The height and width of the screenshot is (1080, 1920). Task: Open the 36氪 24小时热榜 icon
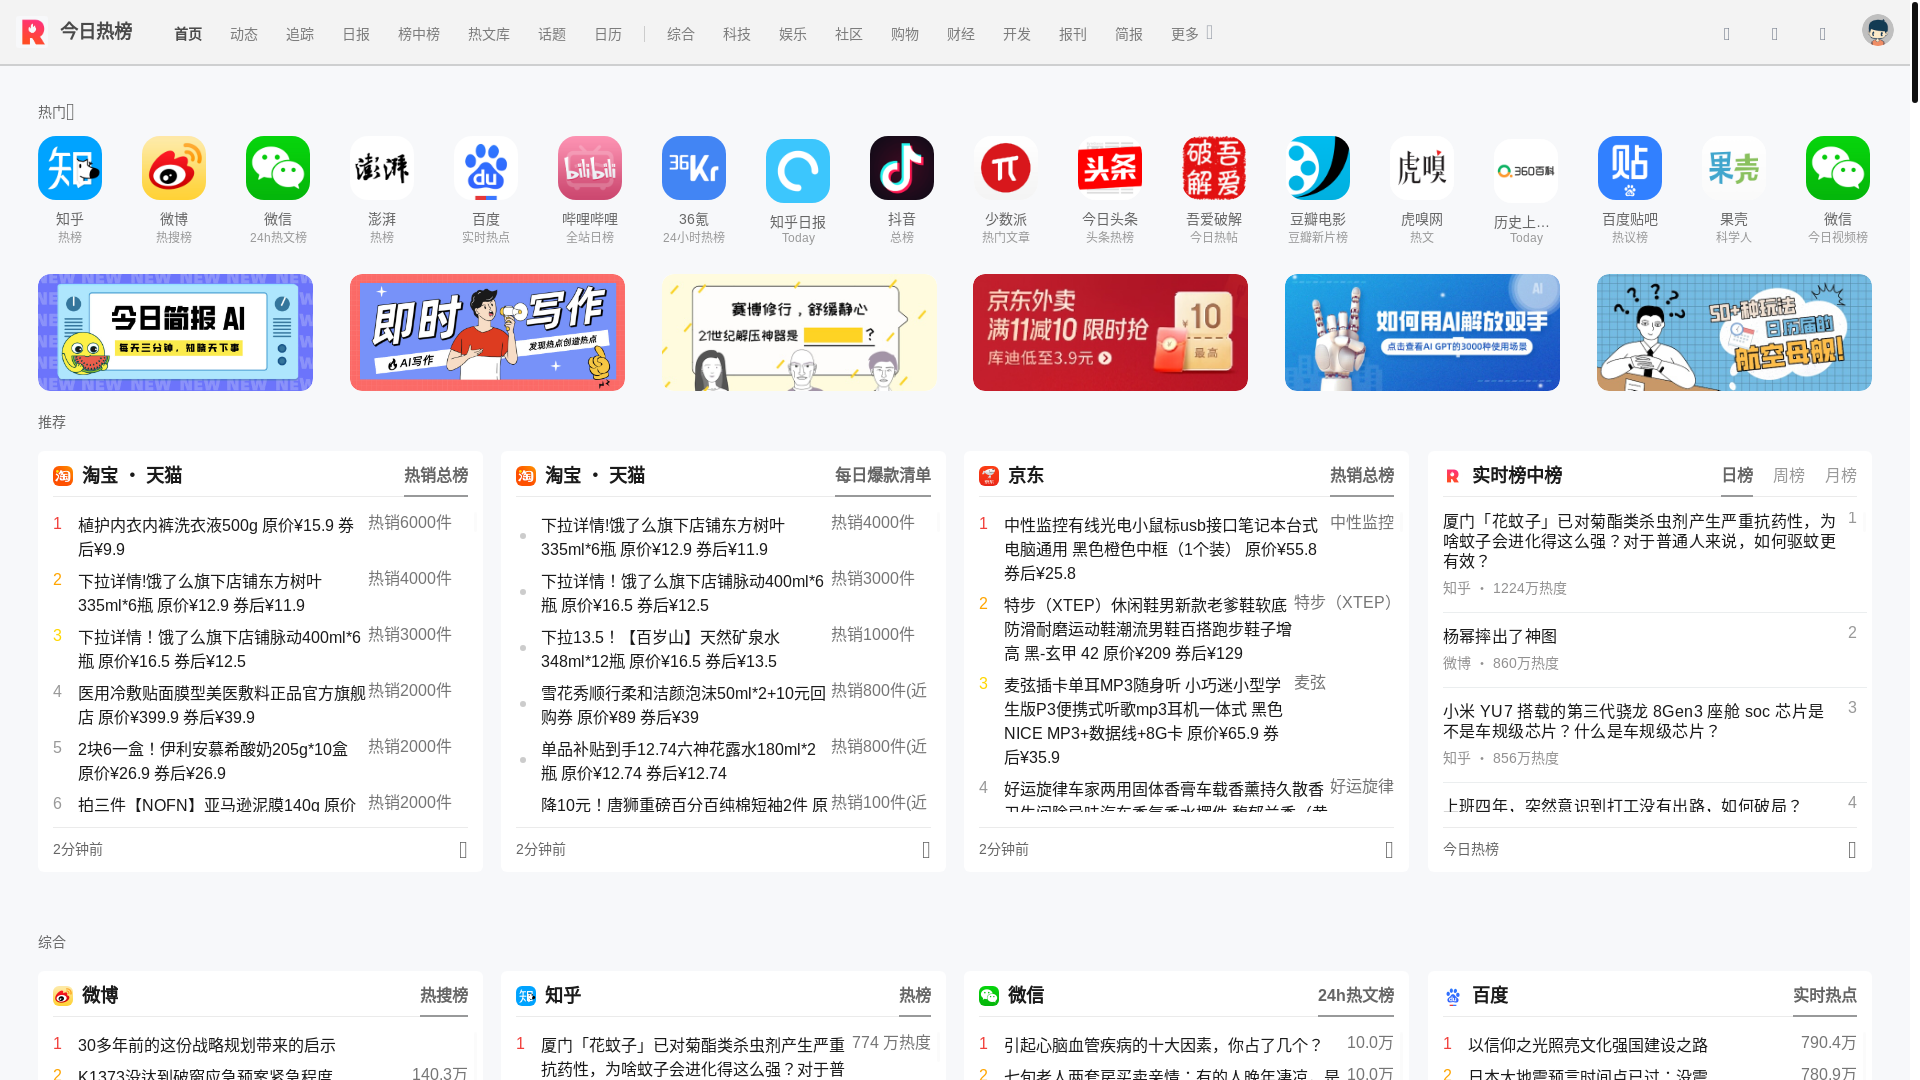pyautogui.click(x=694, y=168)
